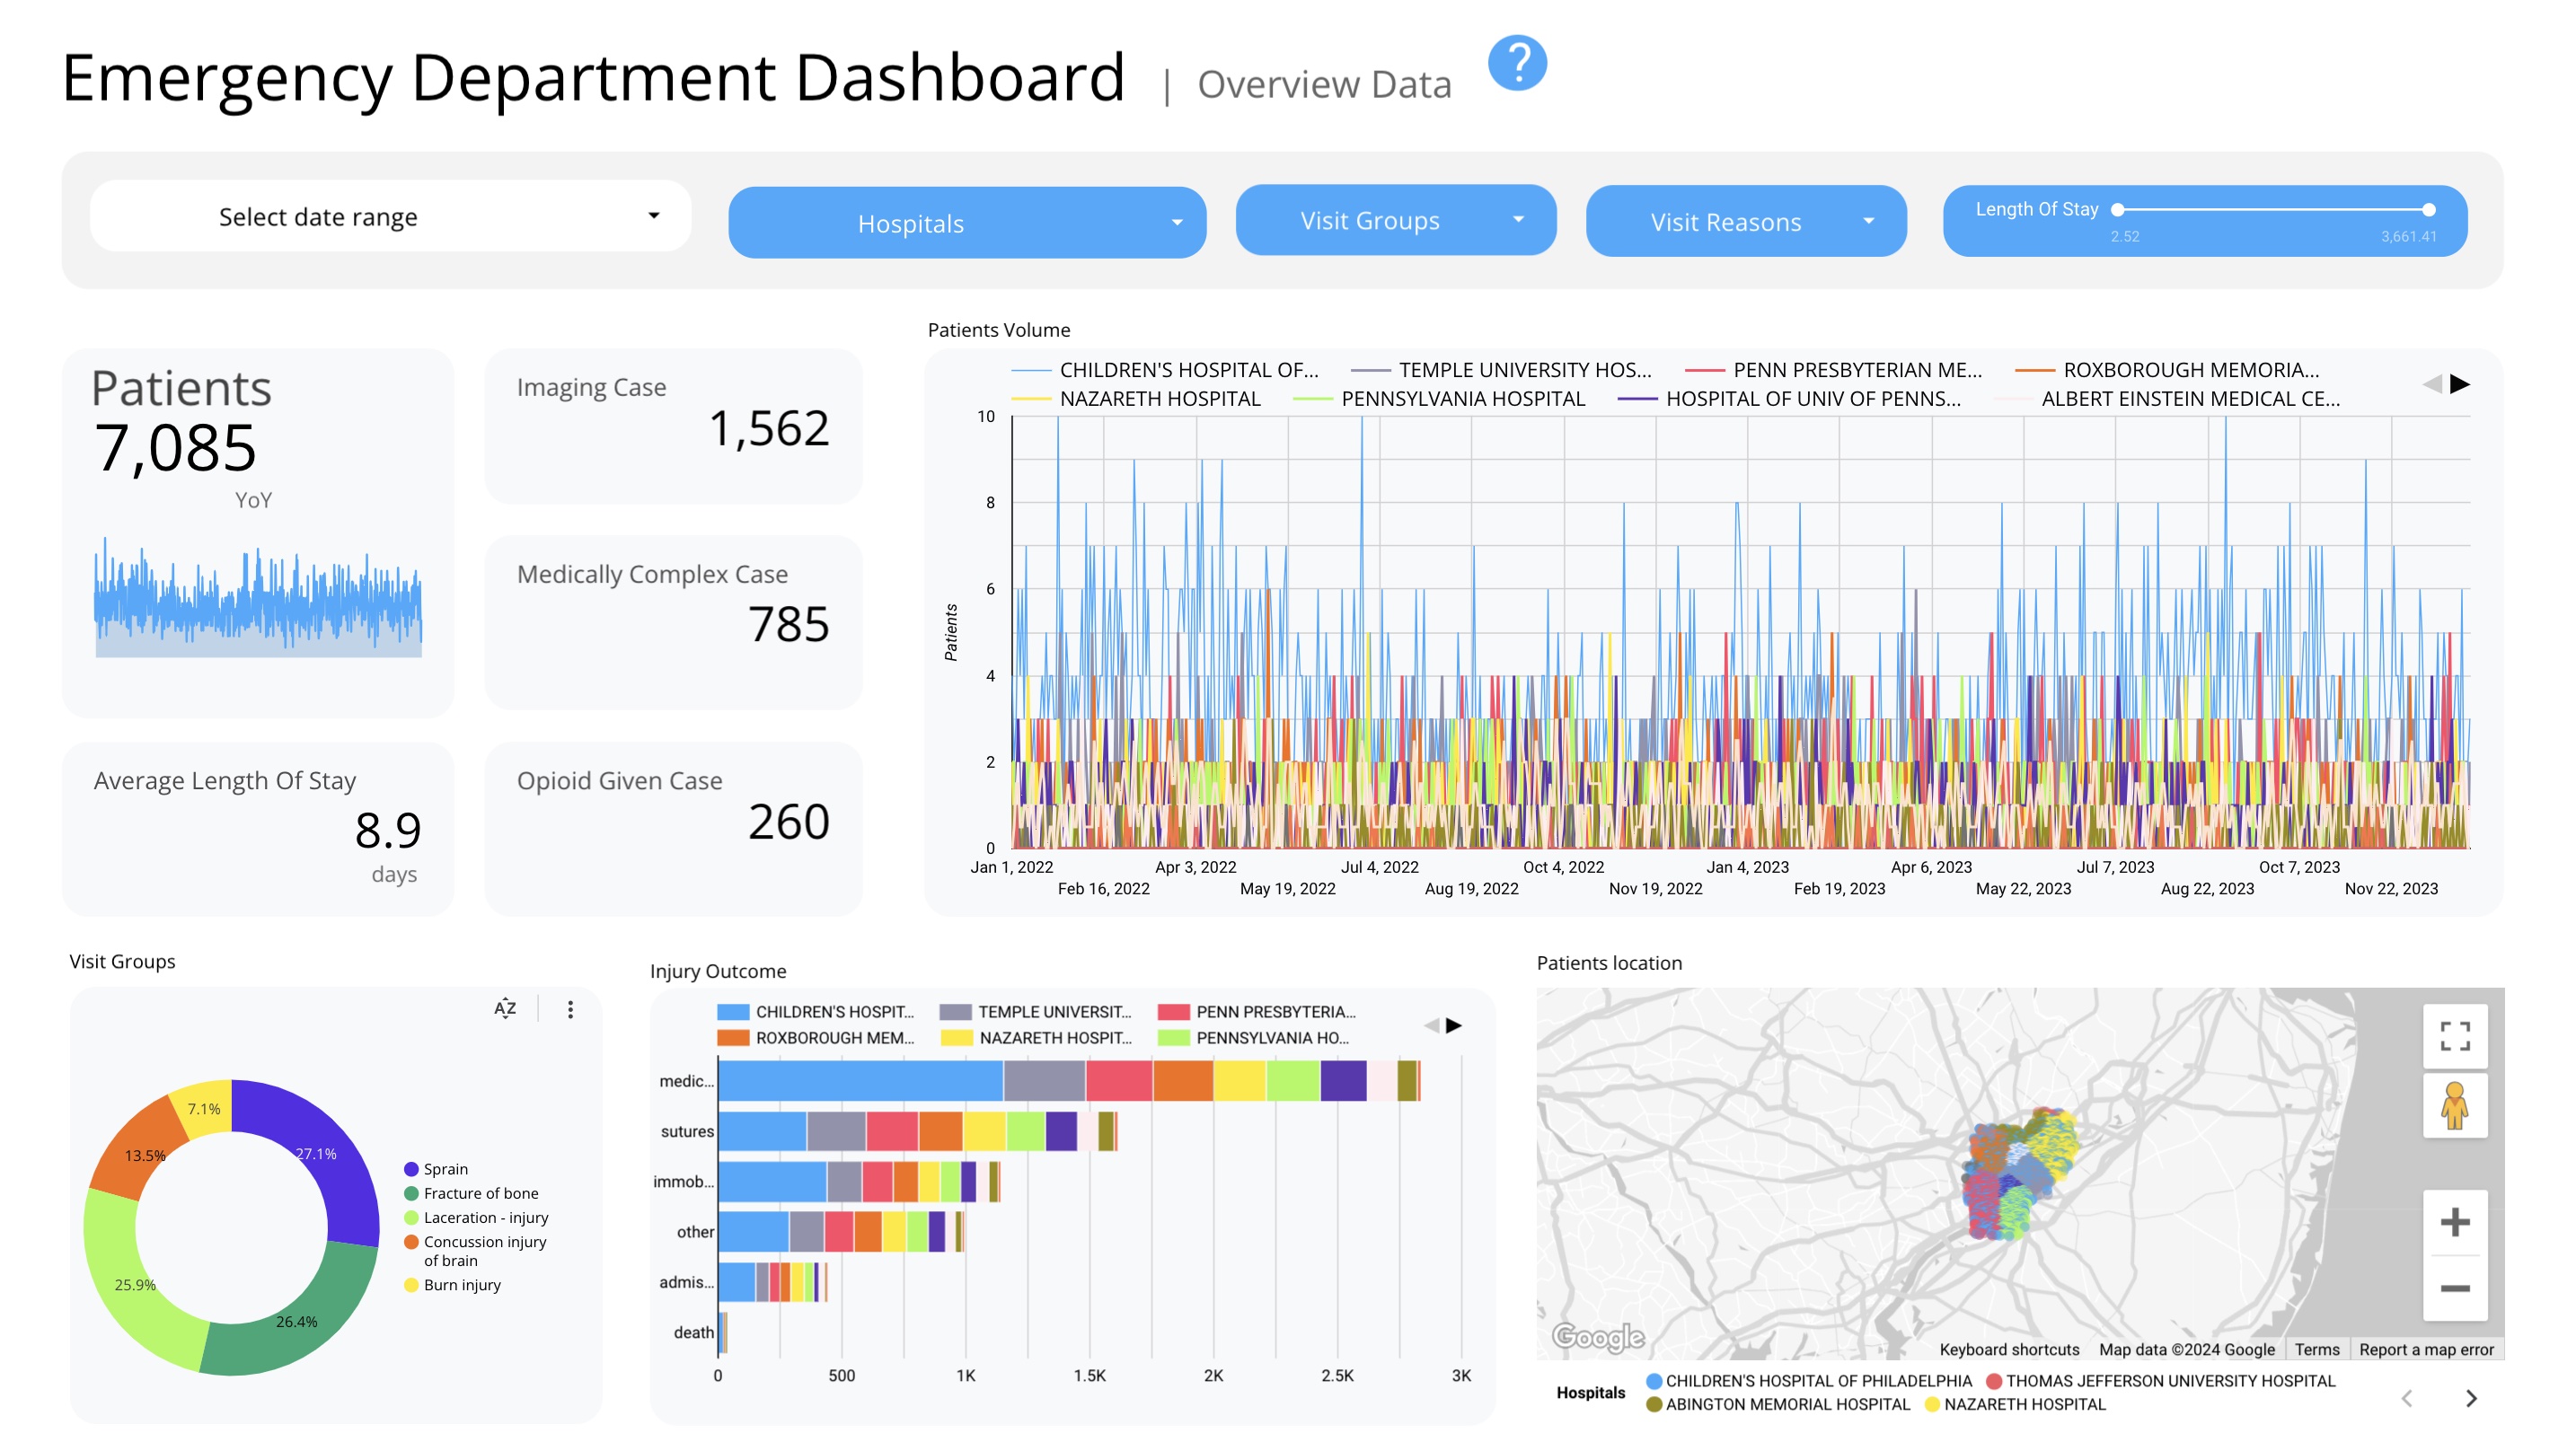Click the A-Z sort icon on Visit Groups chart
Screen dimensions: 2576x1442
(x=505, y=1010)
